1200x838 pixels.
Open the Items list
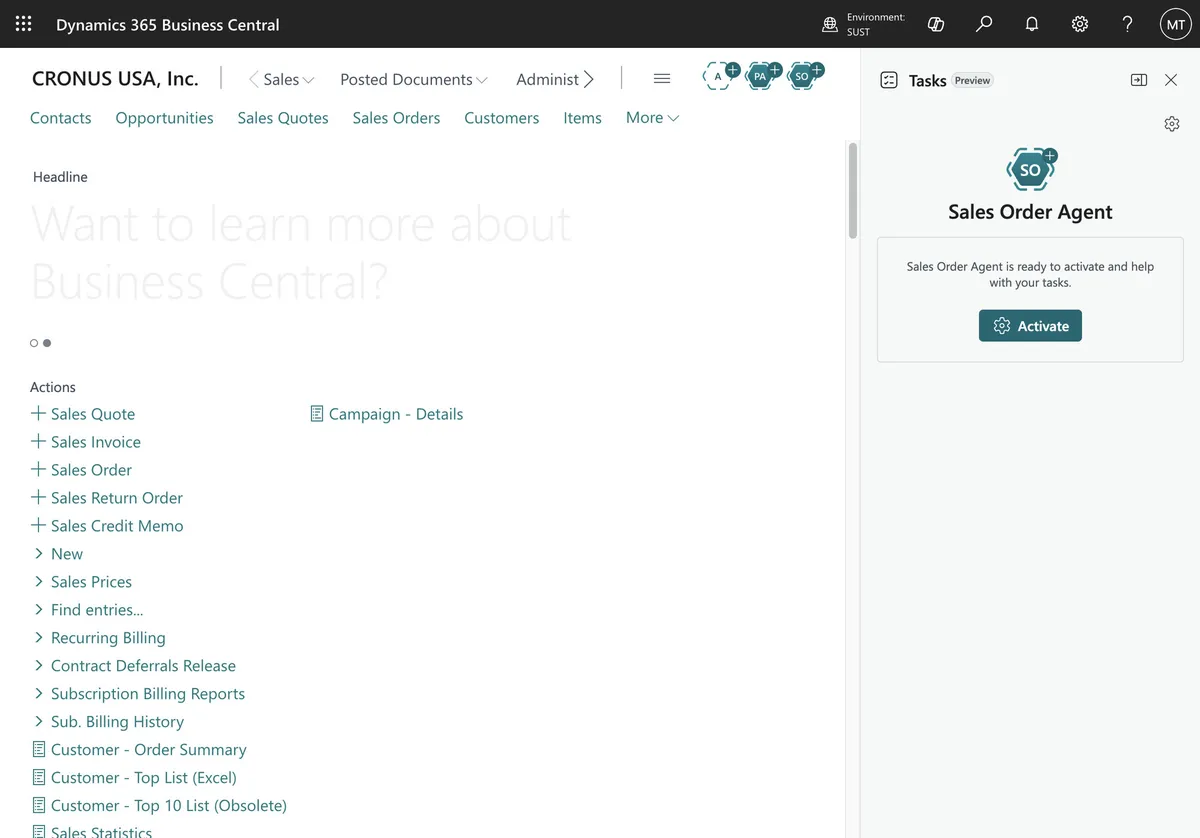coord(582,117)
